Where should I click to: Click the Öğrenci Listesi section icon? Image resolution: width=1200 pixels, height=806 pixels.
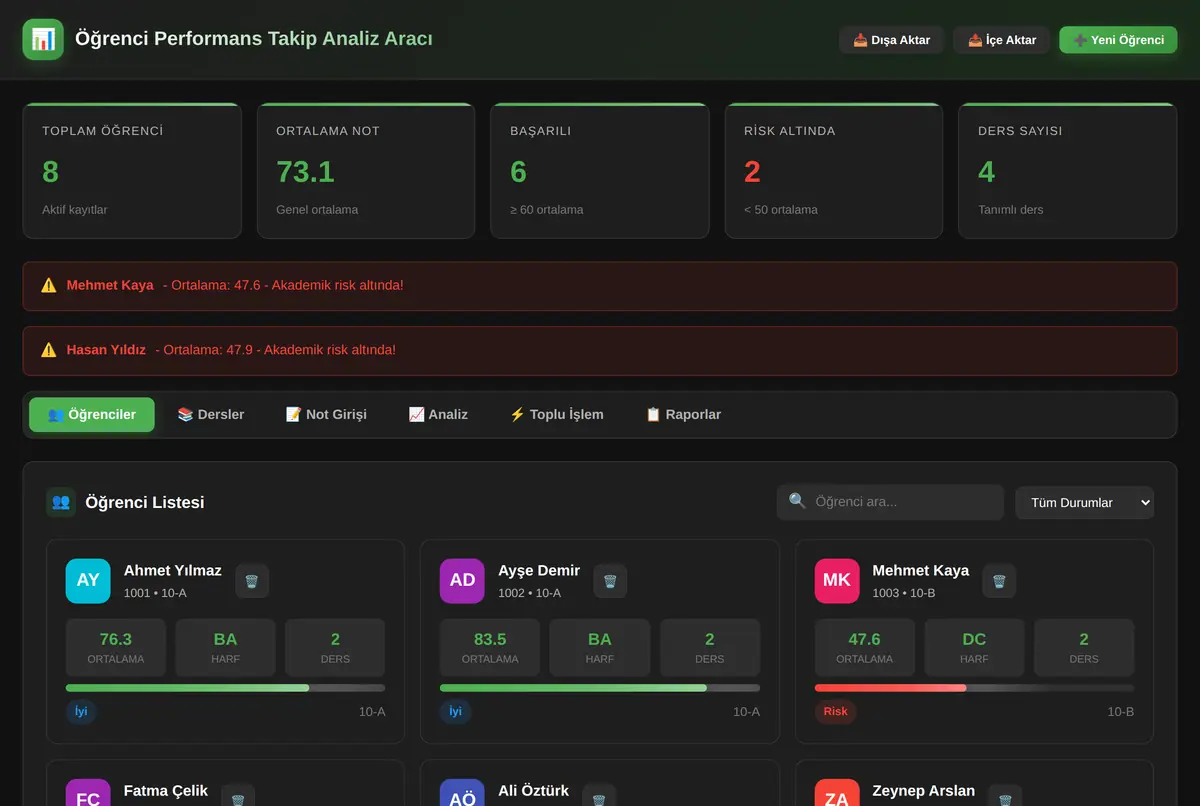[x=61, y=502]
